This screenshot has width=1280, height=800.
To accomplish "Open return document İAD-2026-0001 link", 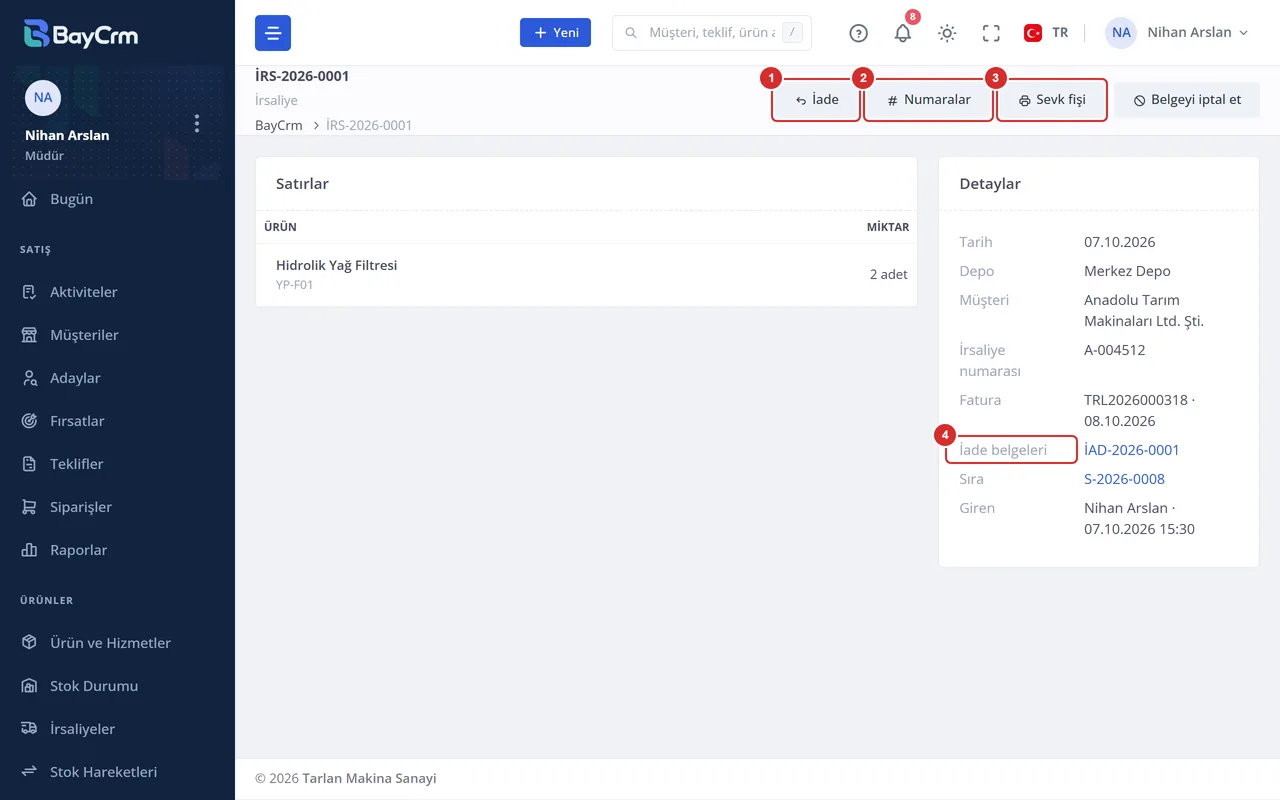I will (x=1132, y=450).
